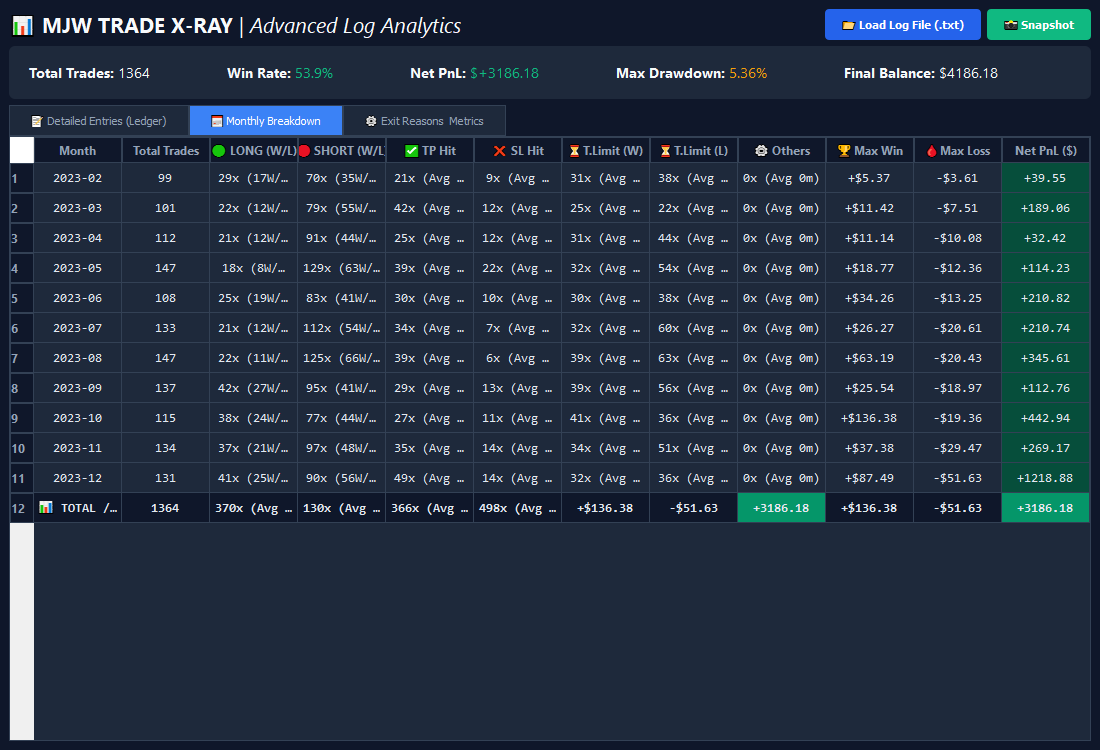Sort by the Month column header
Screen dimensions: 1100x750
point(78,150)
